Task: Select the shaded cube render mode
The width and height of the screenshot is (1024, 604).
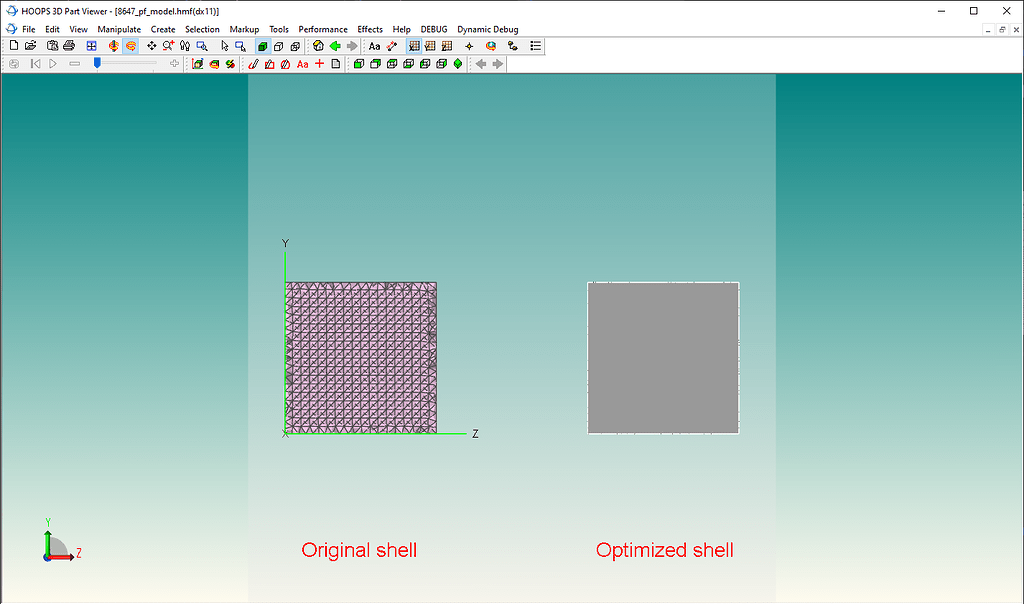Action: pos(262,45)
